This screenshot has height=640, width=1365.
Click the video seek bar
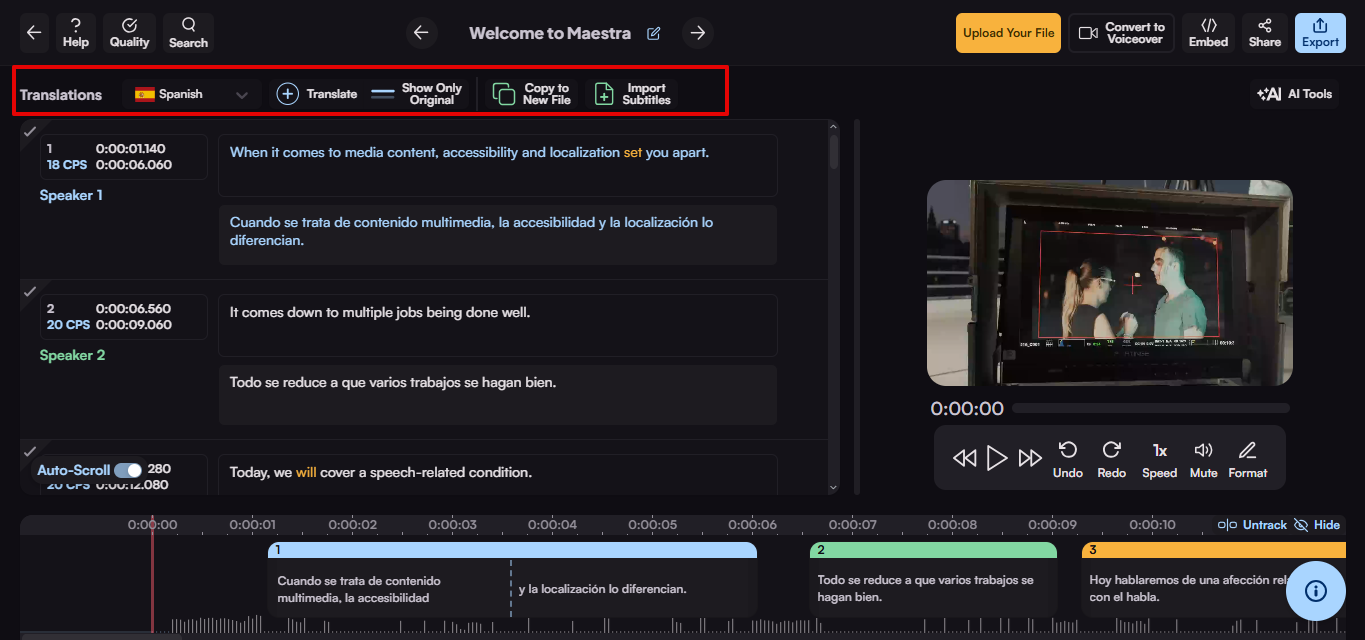[1150, 407]
